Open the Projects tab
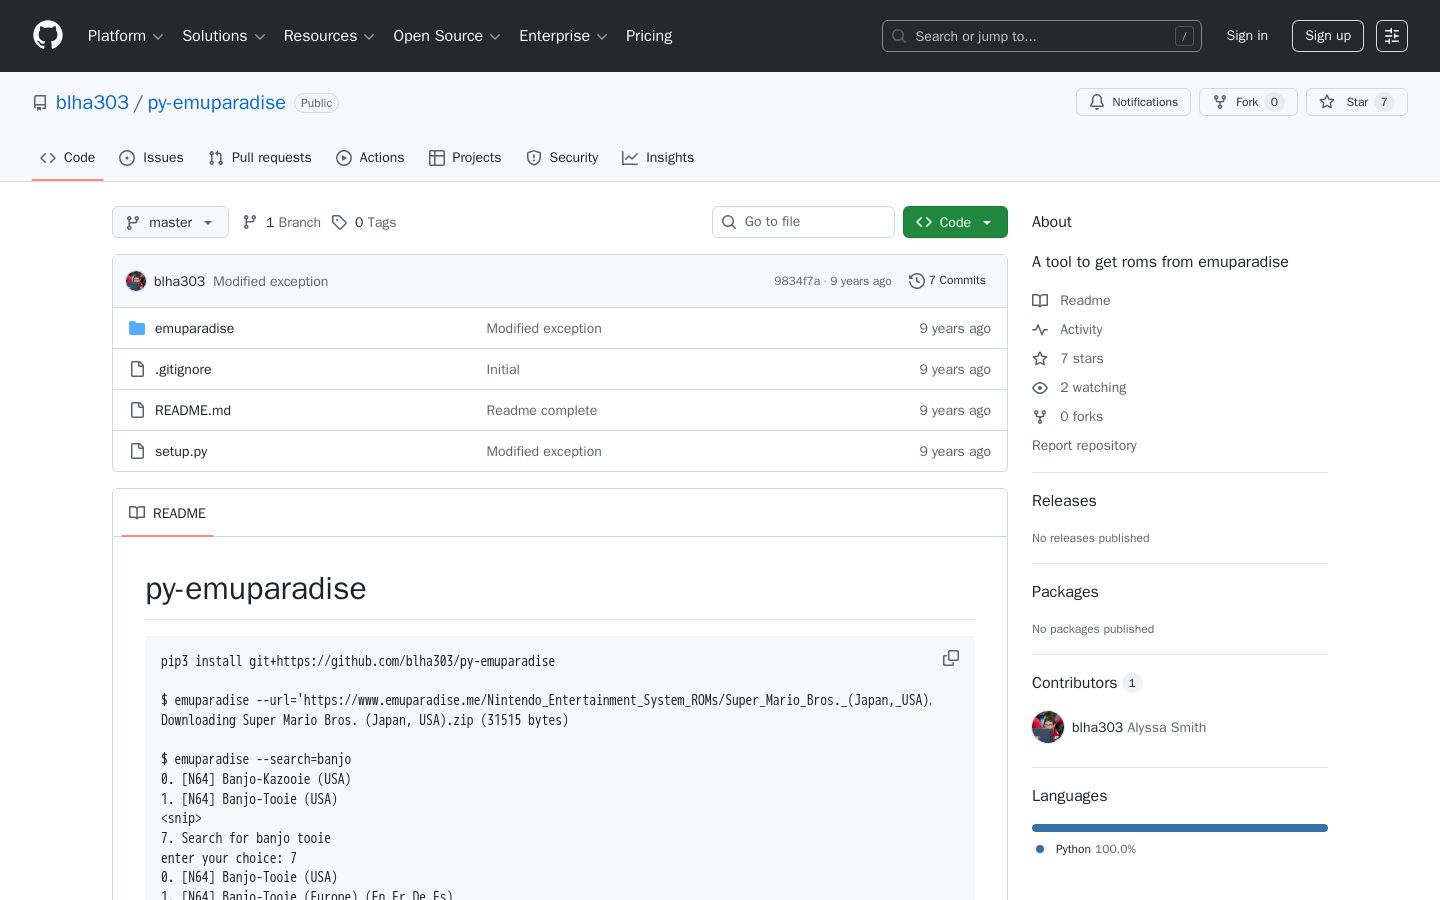The width and height of the screenshot is (1440, 900). pyautogui.click(x=465, y=158)
